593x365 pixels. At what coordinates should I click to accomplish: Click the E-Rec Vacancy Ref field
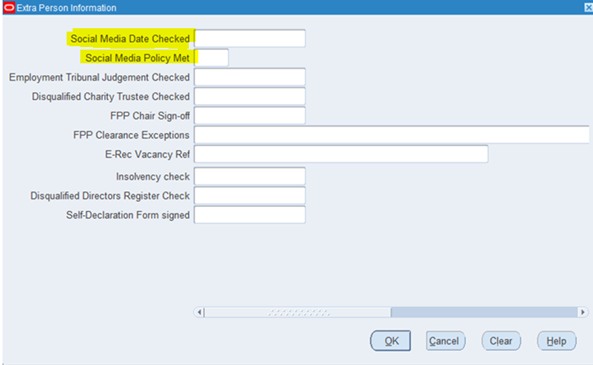(x=341, y=154)
